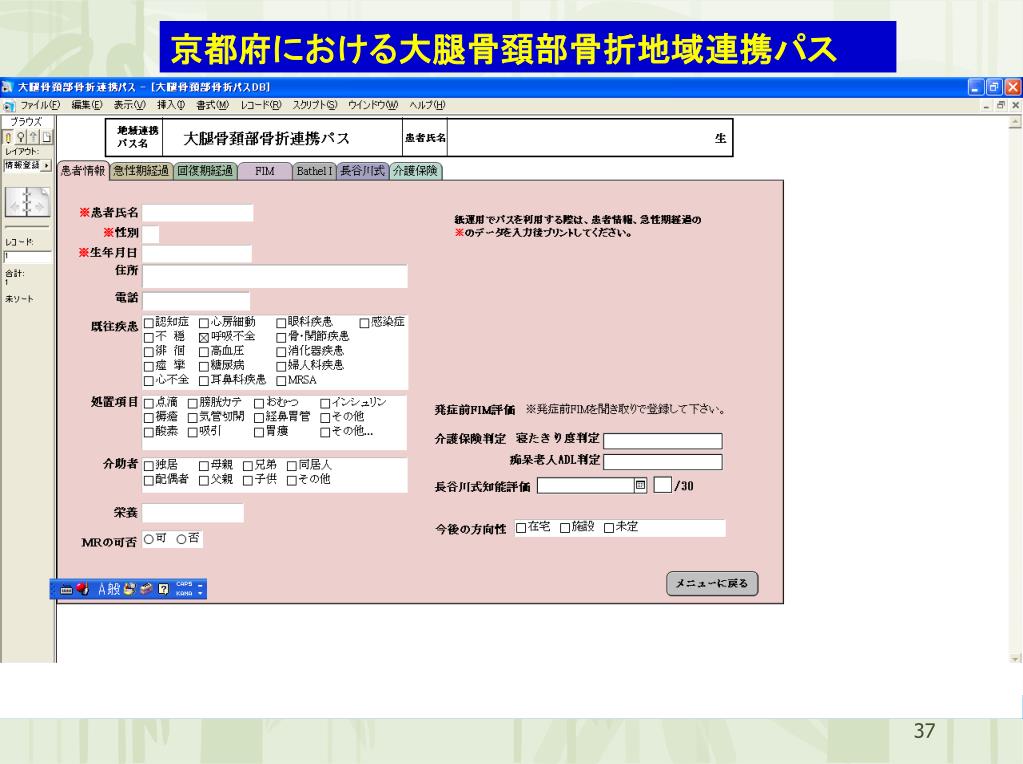
Task: Check the 在宅 direction checkbox
Action: tap(521, 528)
